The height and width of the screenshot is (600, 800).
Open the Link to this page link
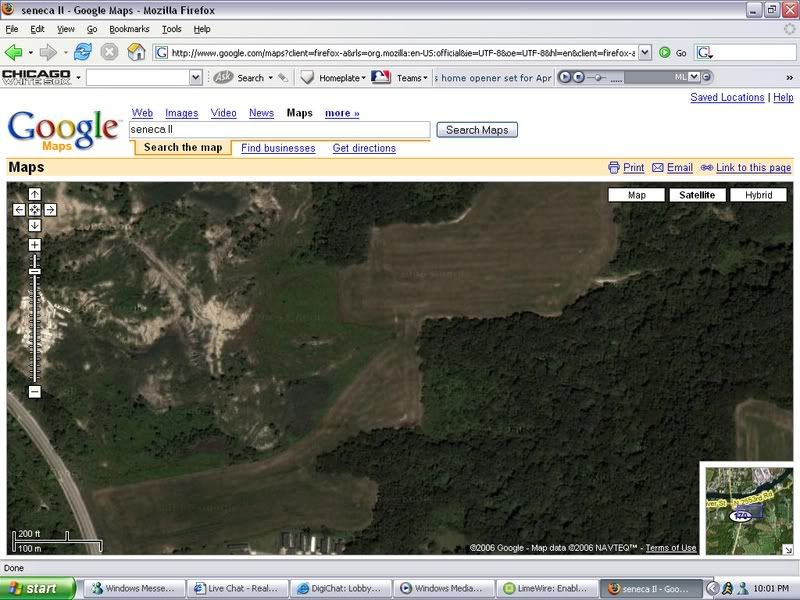pos(753,168)
